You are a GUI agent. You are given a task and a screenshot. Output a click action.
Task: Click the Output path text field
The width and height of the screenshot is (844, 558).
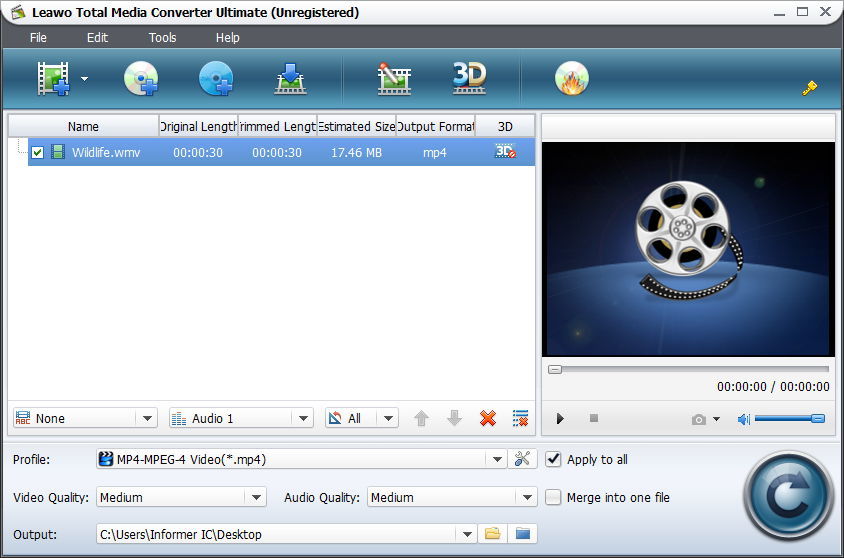point(277,534)
